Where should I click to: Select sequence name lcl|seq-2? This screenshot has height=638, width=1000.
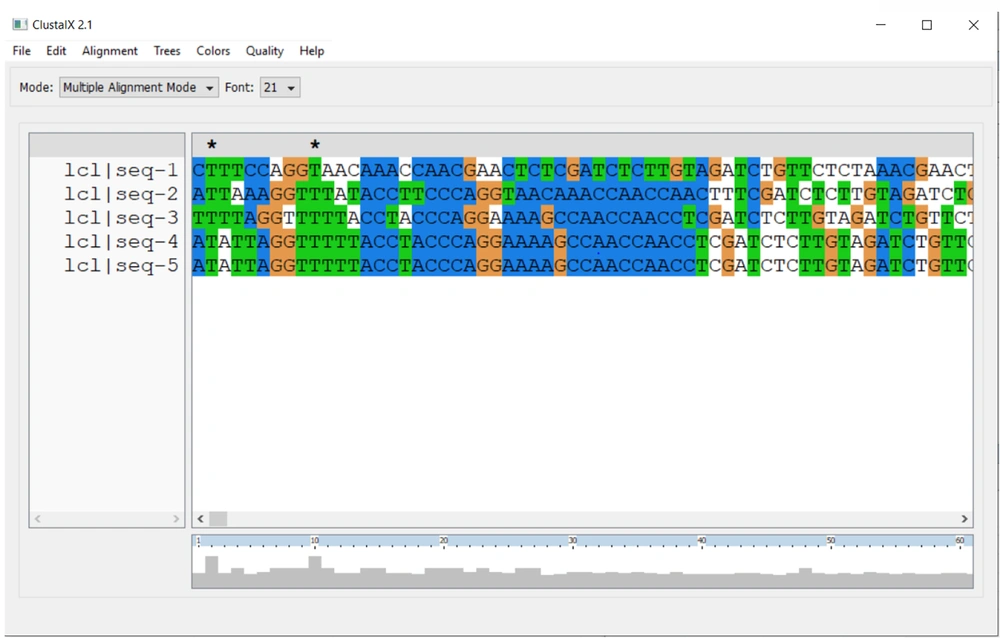(x=121, y=194)
